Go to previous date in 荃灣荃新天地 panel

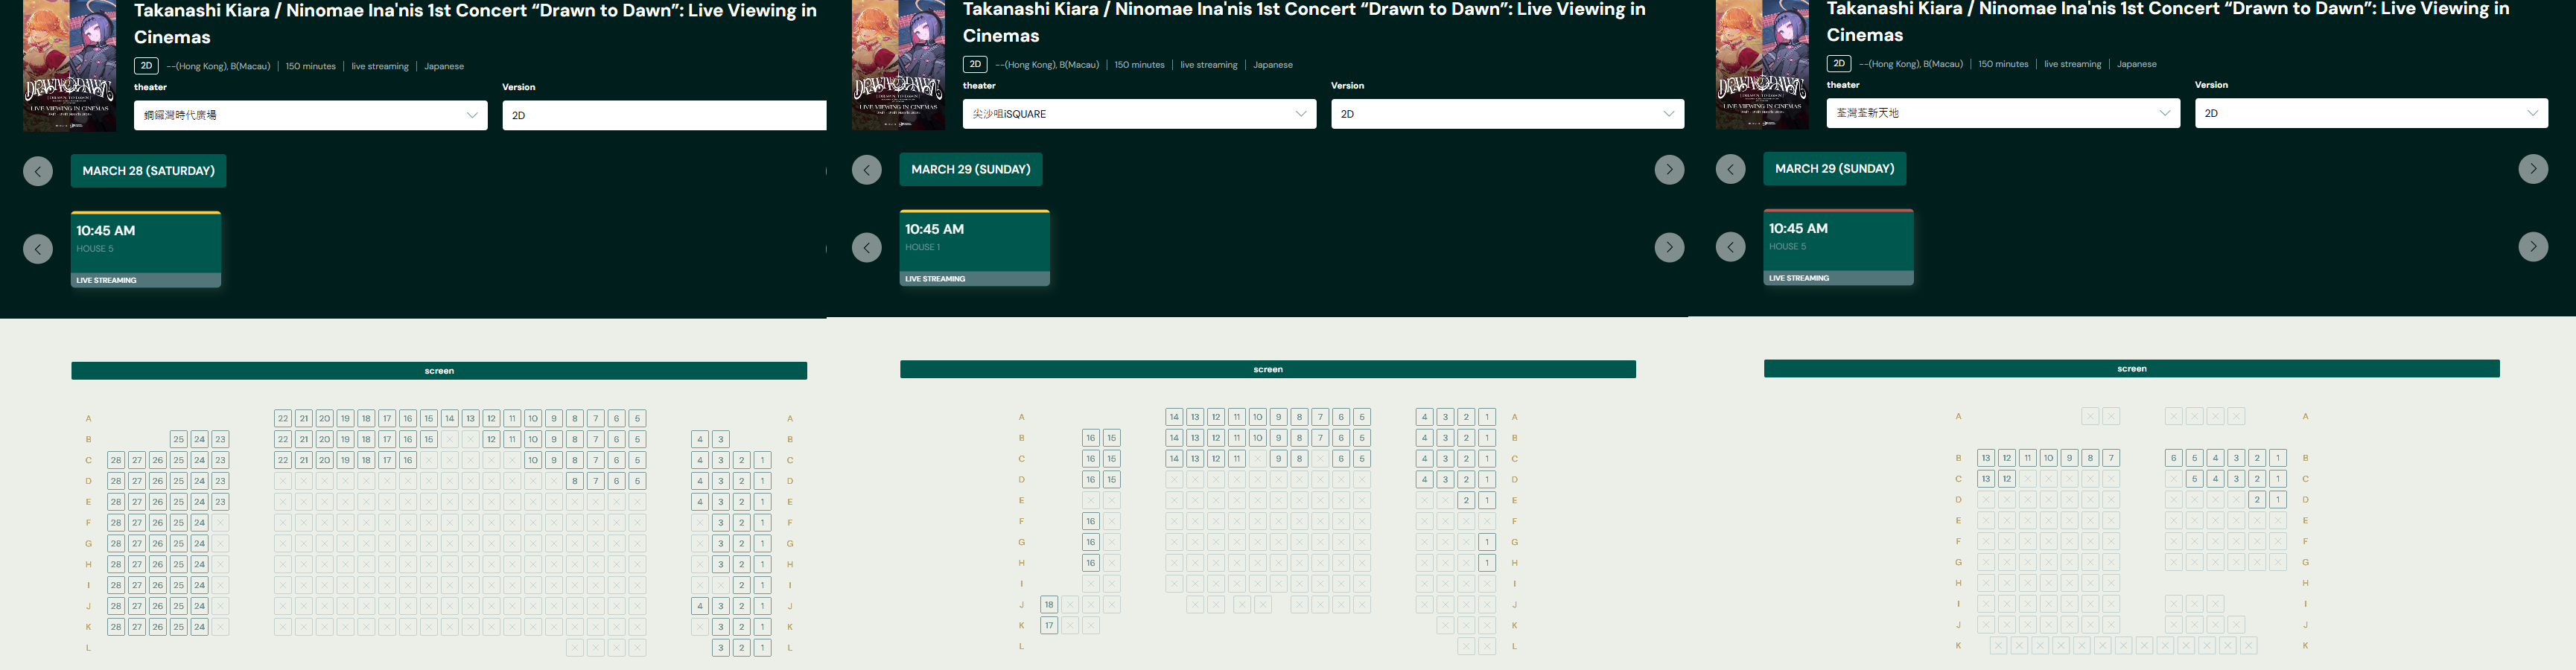(1731, 169)
